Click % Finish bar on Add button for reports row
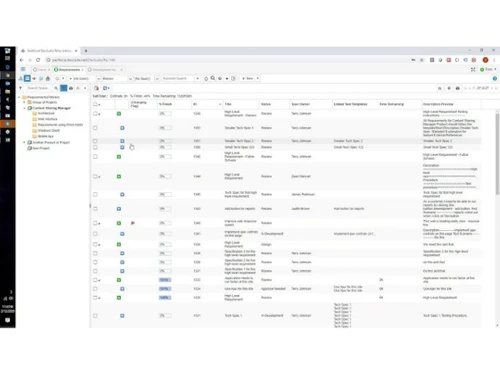This screenshot has height=375, width=500. [165, 209]
